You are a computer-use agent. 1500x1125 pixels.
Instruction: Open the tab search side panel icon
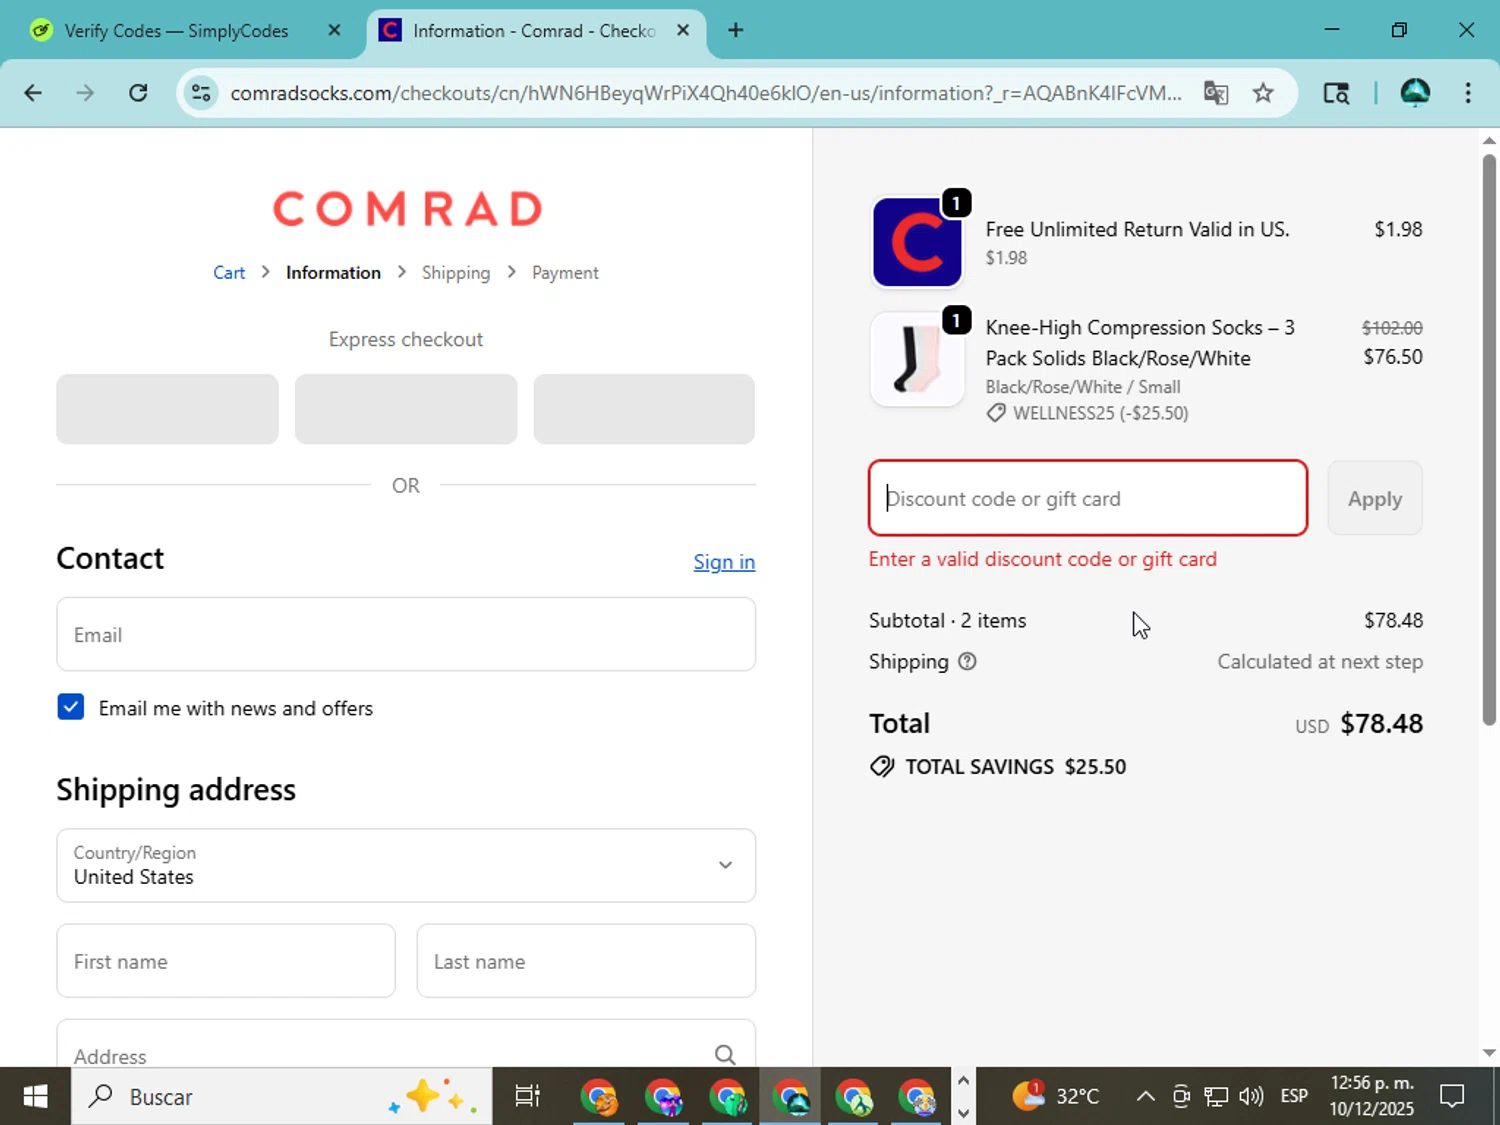(1336, 93)
